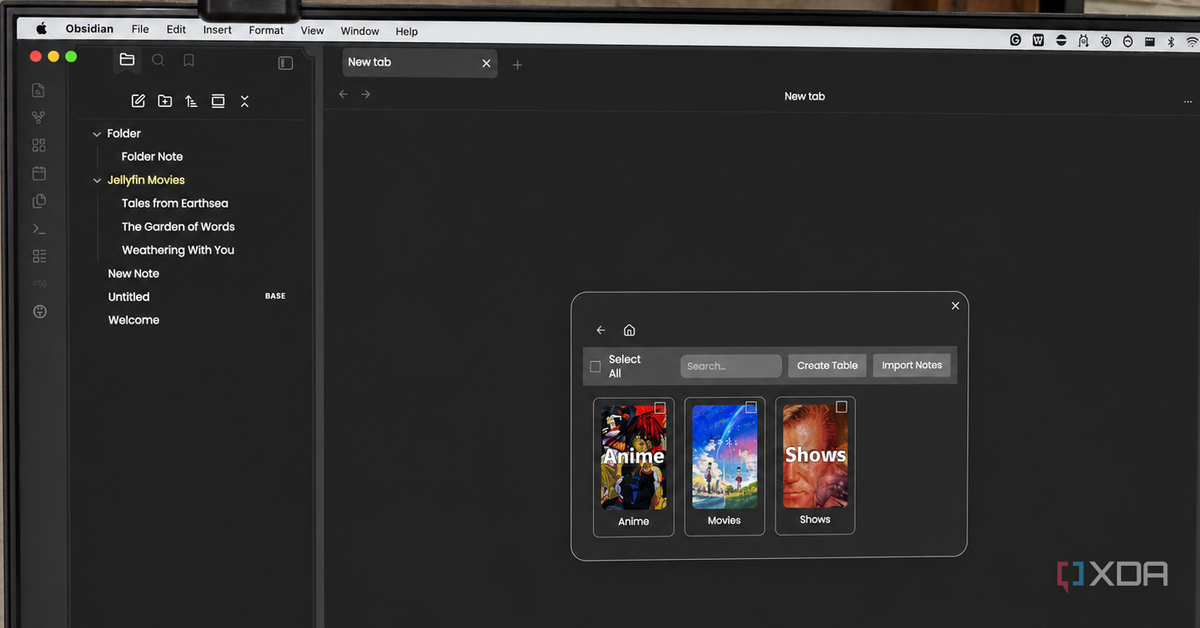
Task: Open the Apple menu
Action: click(42, 29)
